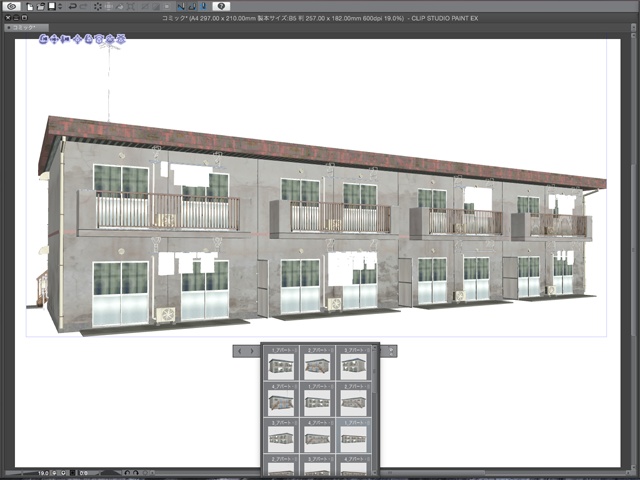This screenshot has width=640, height=480.
Task: Click the second 3D camera move manipulator icon
Action: point(53,40)
